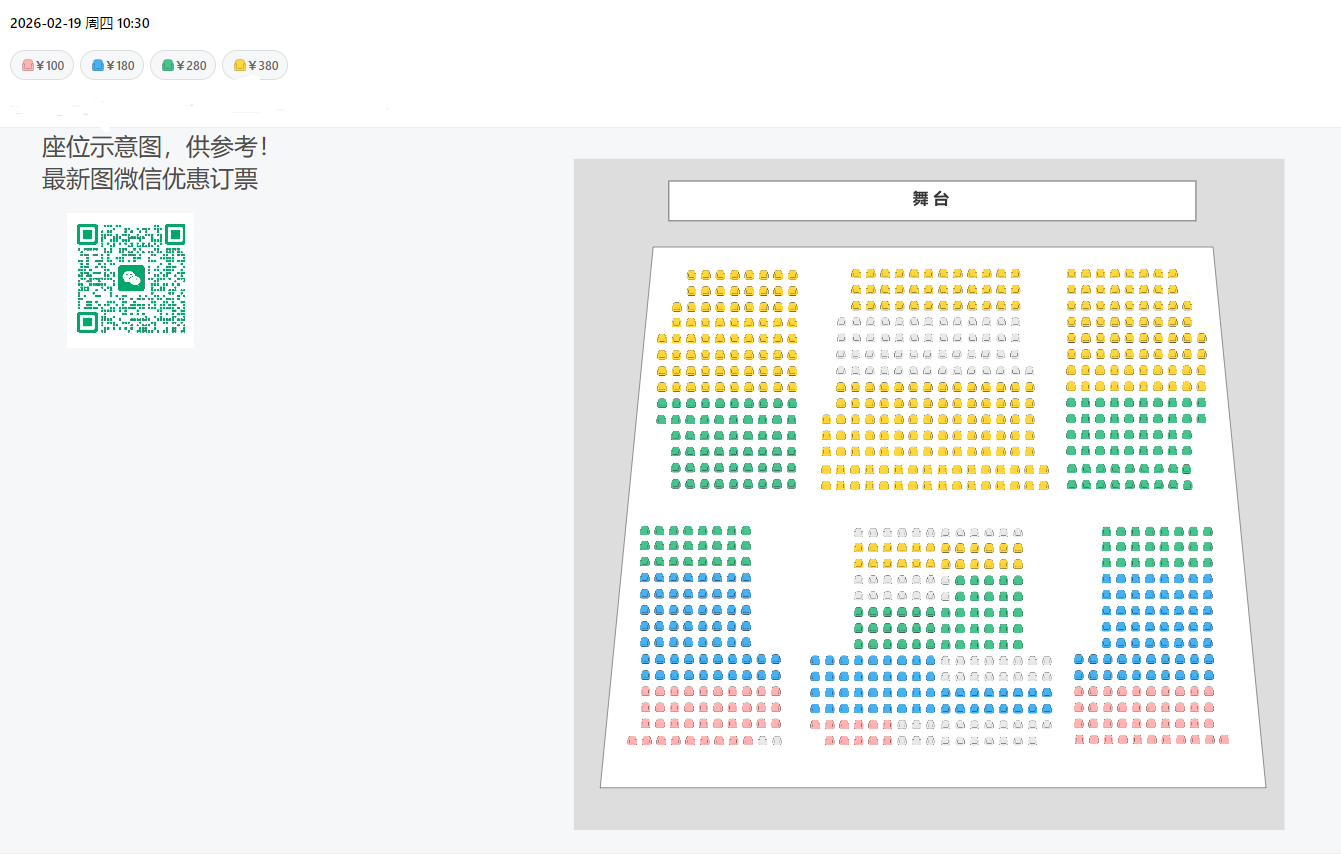Viewport: 1341px width, 868px height.
Task: Select top-left green seat of rear-left section
Action: pos(645,530)
